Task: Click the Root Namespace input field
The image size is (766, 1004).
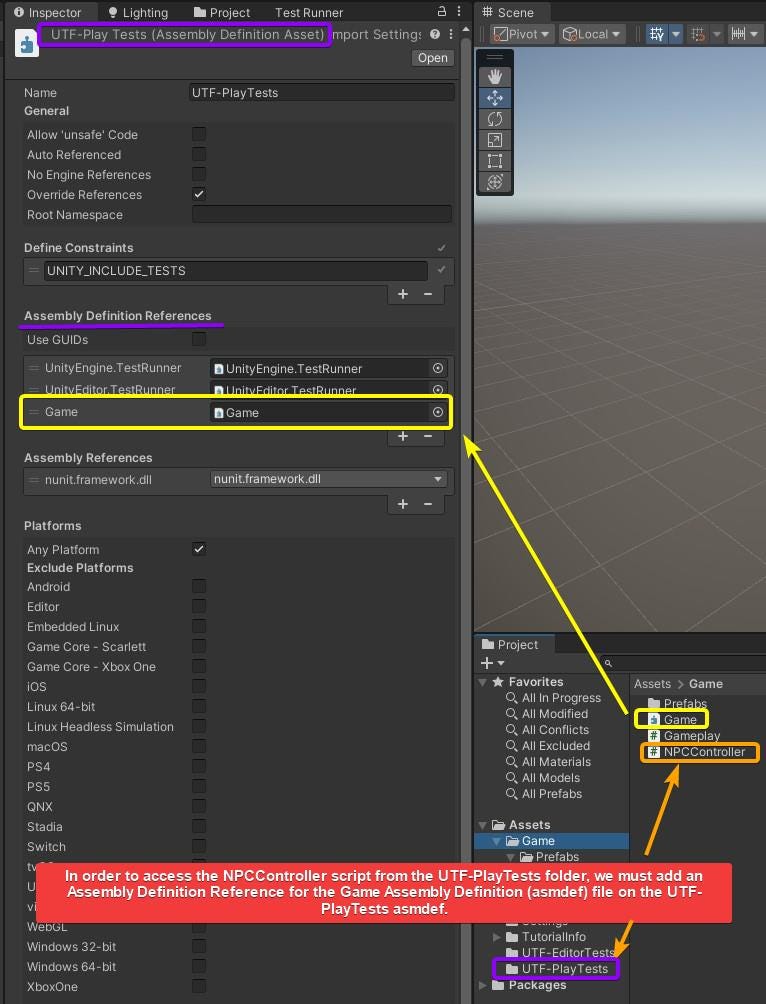Action: [x=322, y=214]
